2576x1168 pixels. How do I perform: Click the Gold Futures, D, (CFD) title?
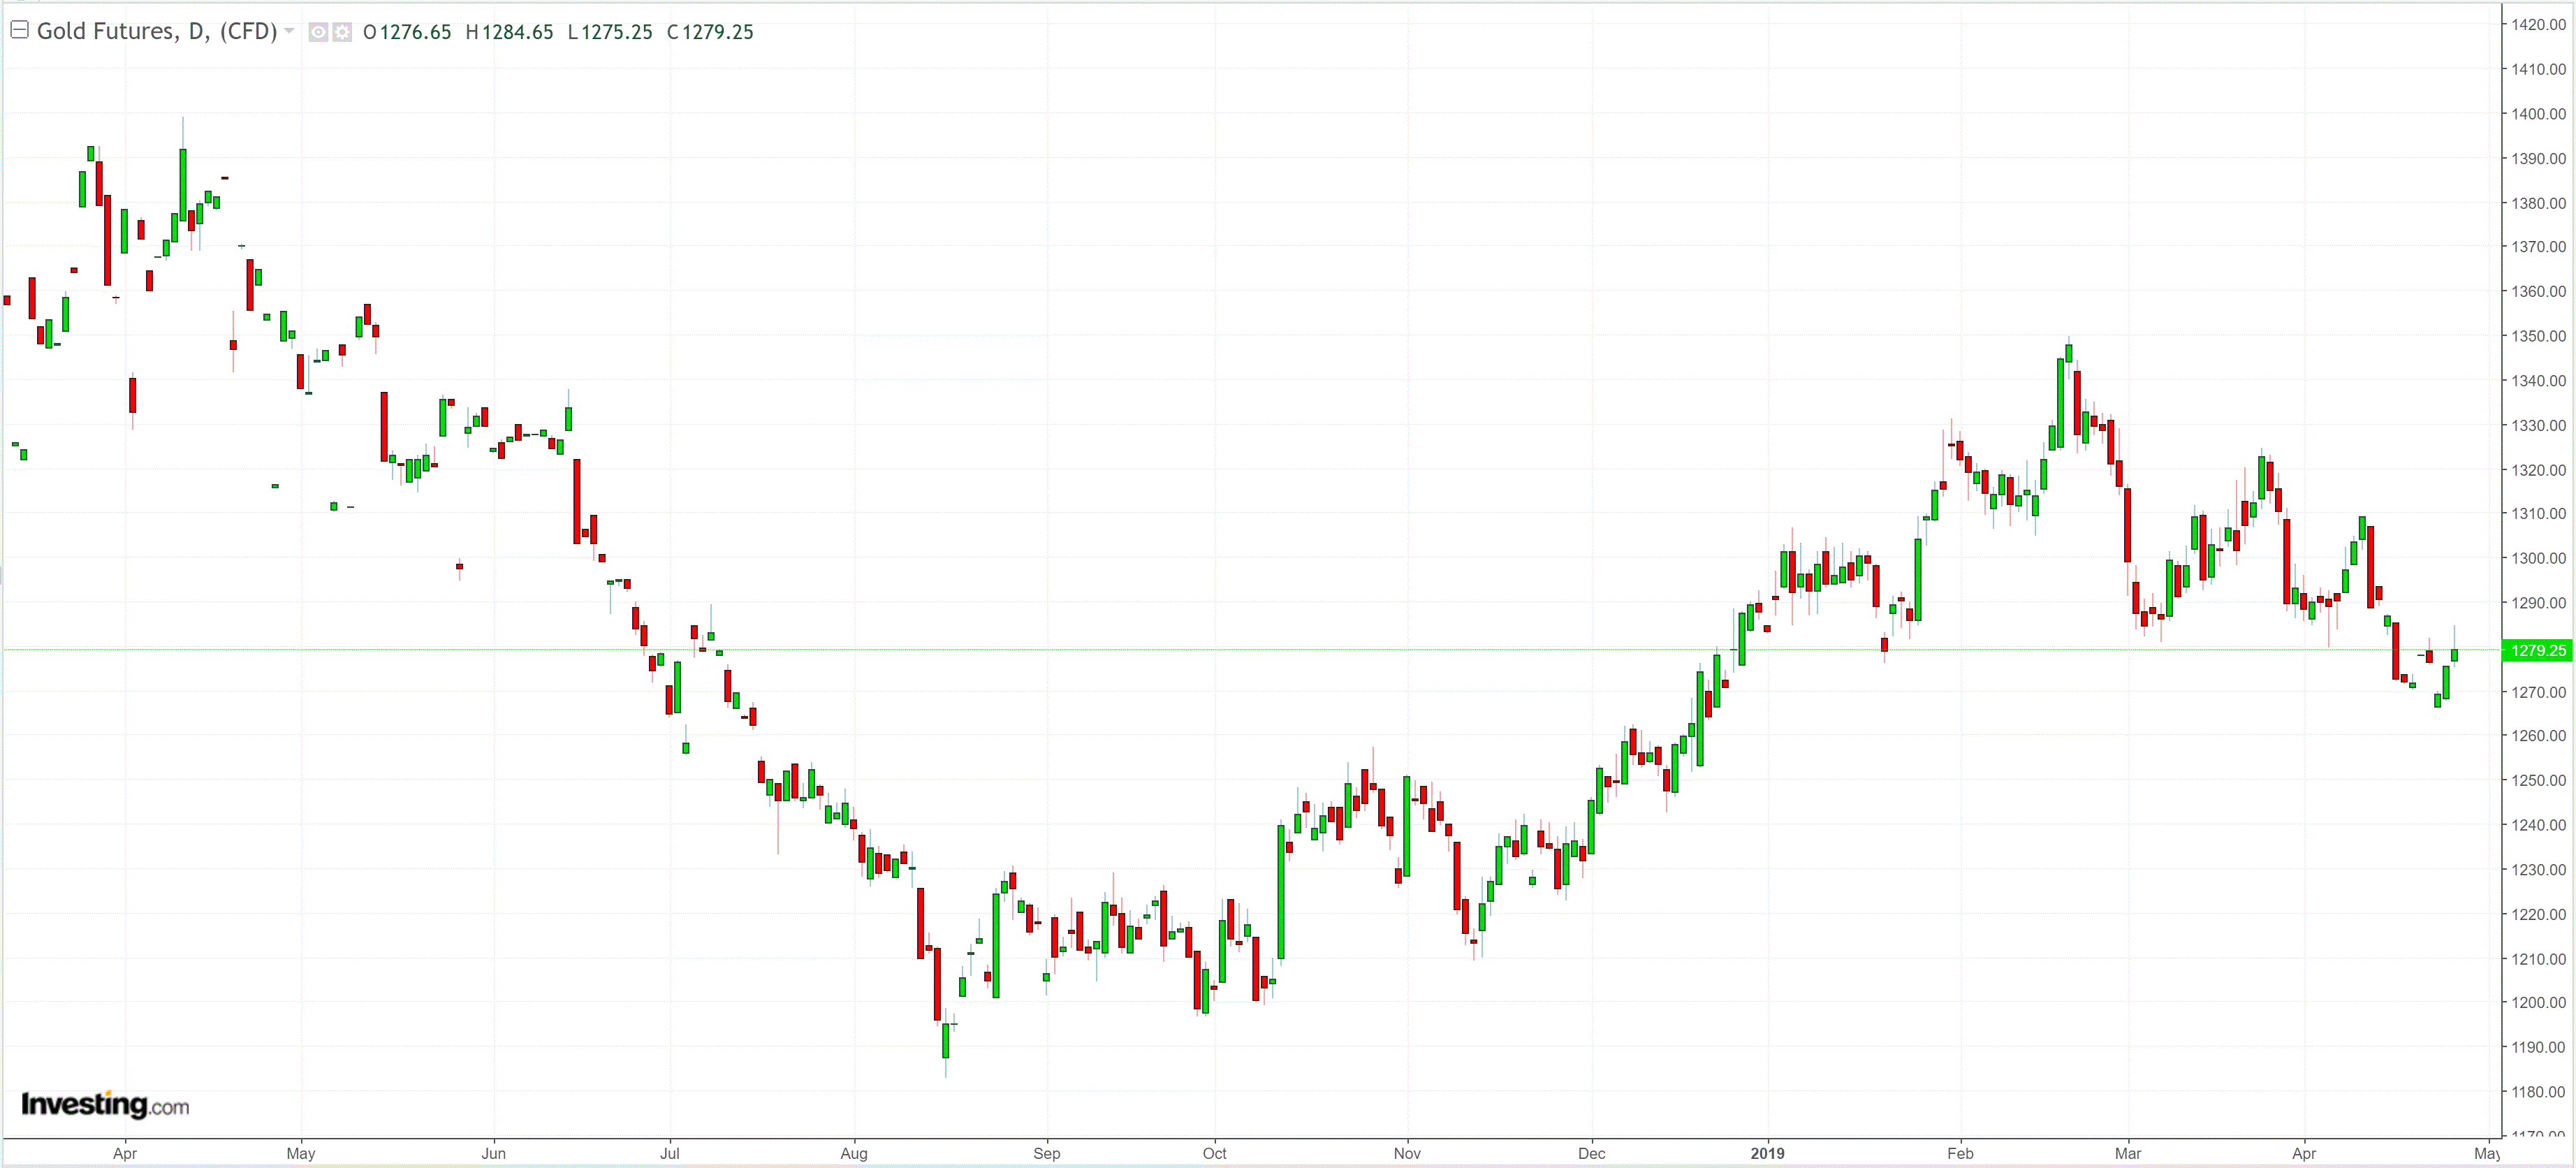(157, 31)
